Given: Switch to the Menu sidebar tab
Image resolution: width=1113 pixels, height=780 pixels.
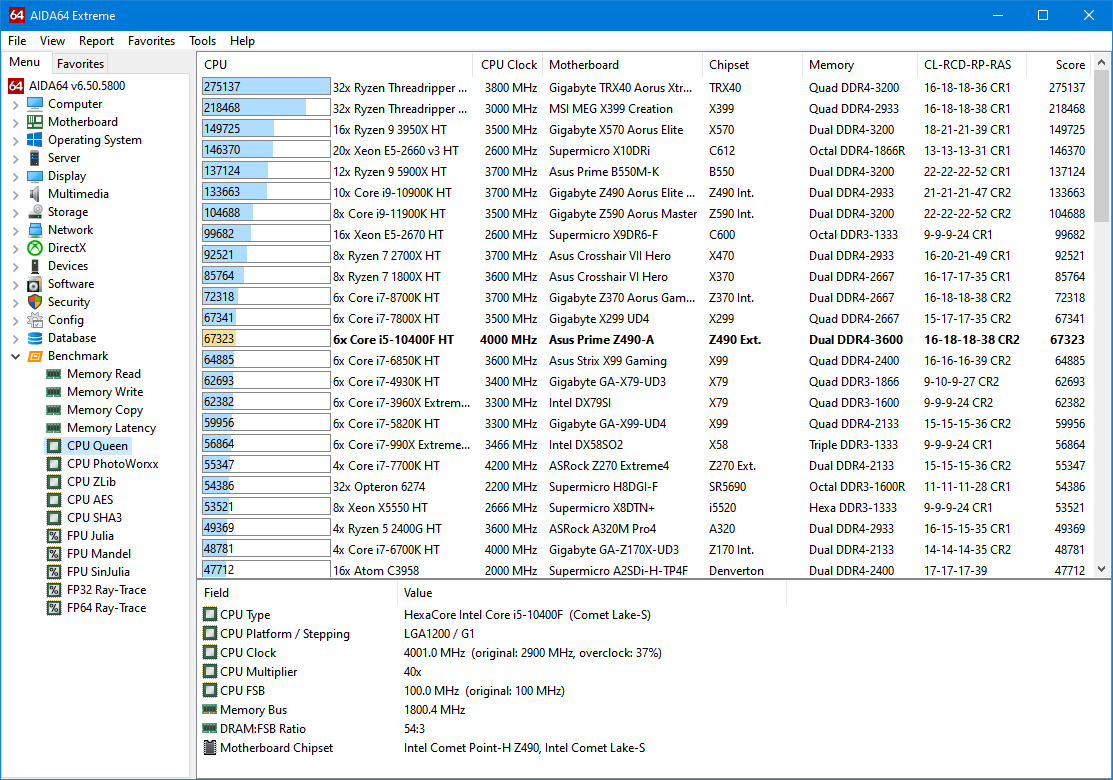Looking at the screenshot, I should click(x=25, y=62).
